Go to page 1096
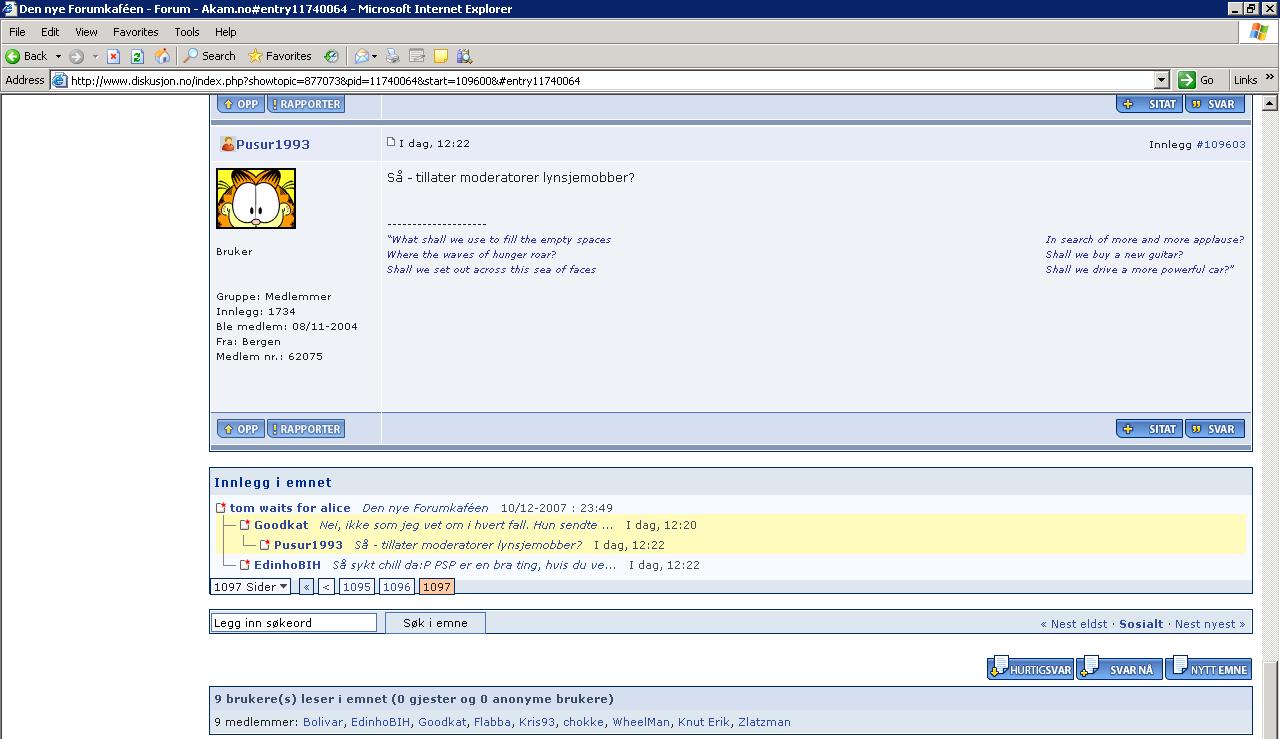Viewport: 1280px width, 739px height. (397, 587)
